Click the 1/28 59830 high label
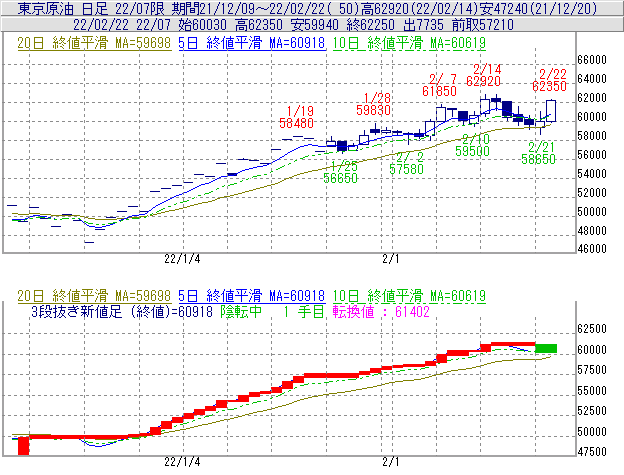The width and height of the screenshot is (624, 475). (x=373, y=104)
